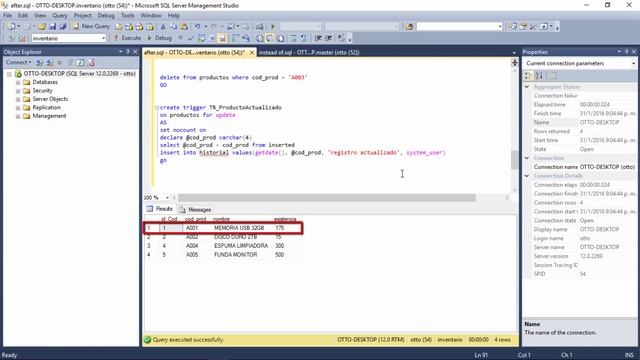This screenshot has height=360, width=640.
Task: Collapse the Aggregate Status section
Action: pyautogui.click(x=527, y=87)
